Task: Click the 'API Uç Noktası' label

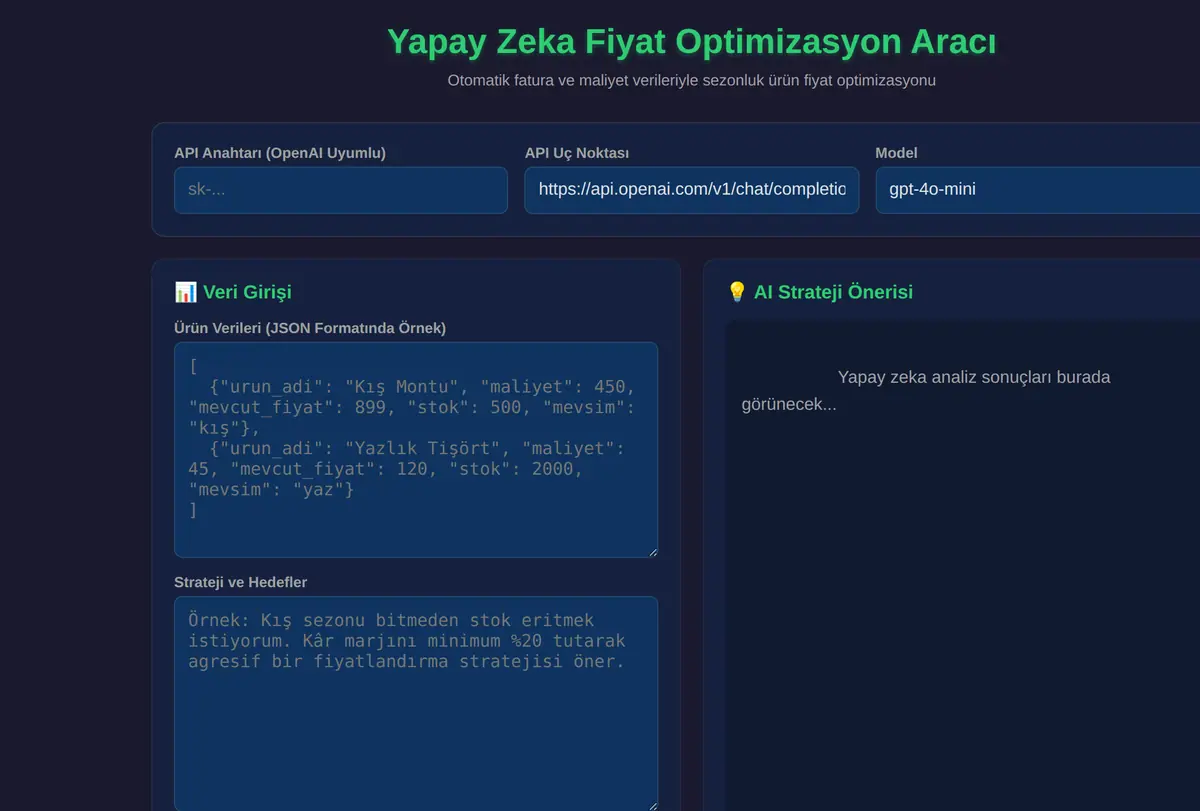Action: coord(577,153)
